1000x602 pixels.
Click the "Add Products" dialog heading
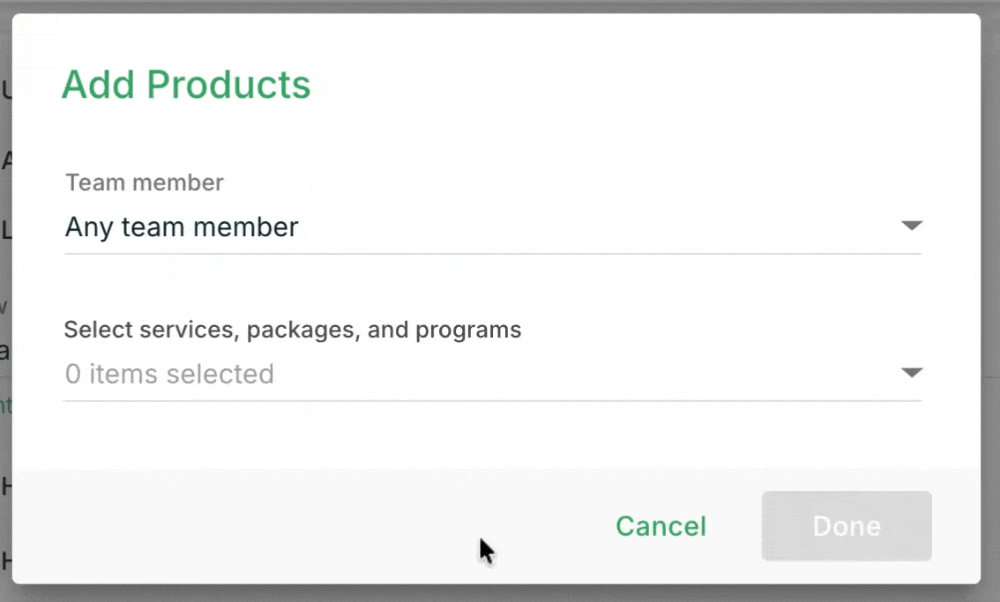pos(186,84)
